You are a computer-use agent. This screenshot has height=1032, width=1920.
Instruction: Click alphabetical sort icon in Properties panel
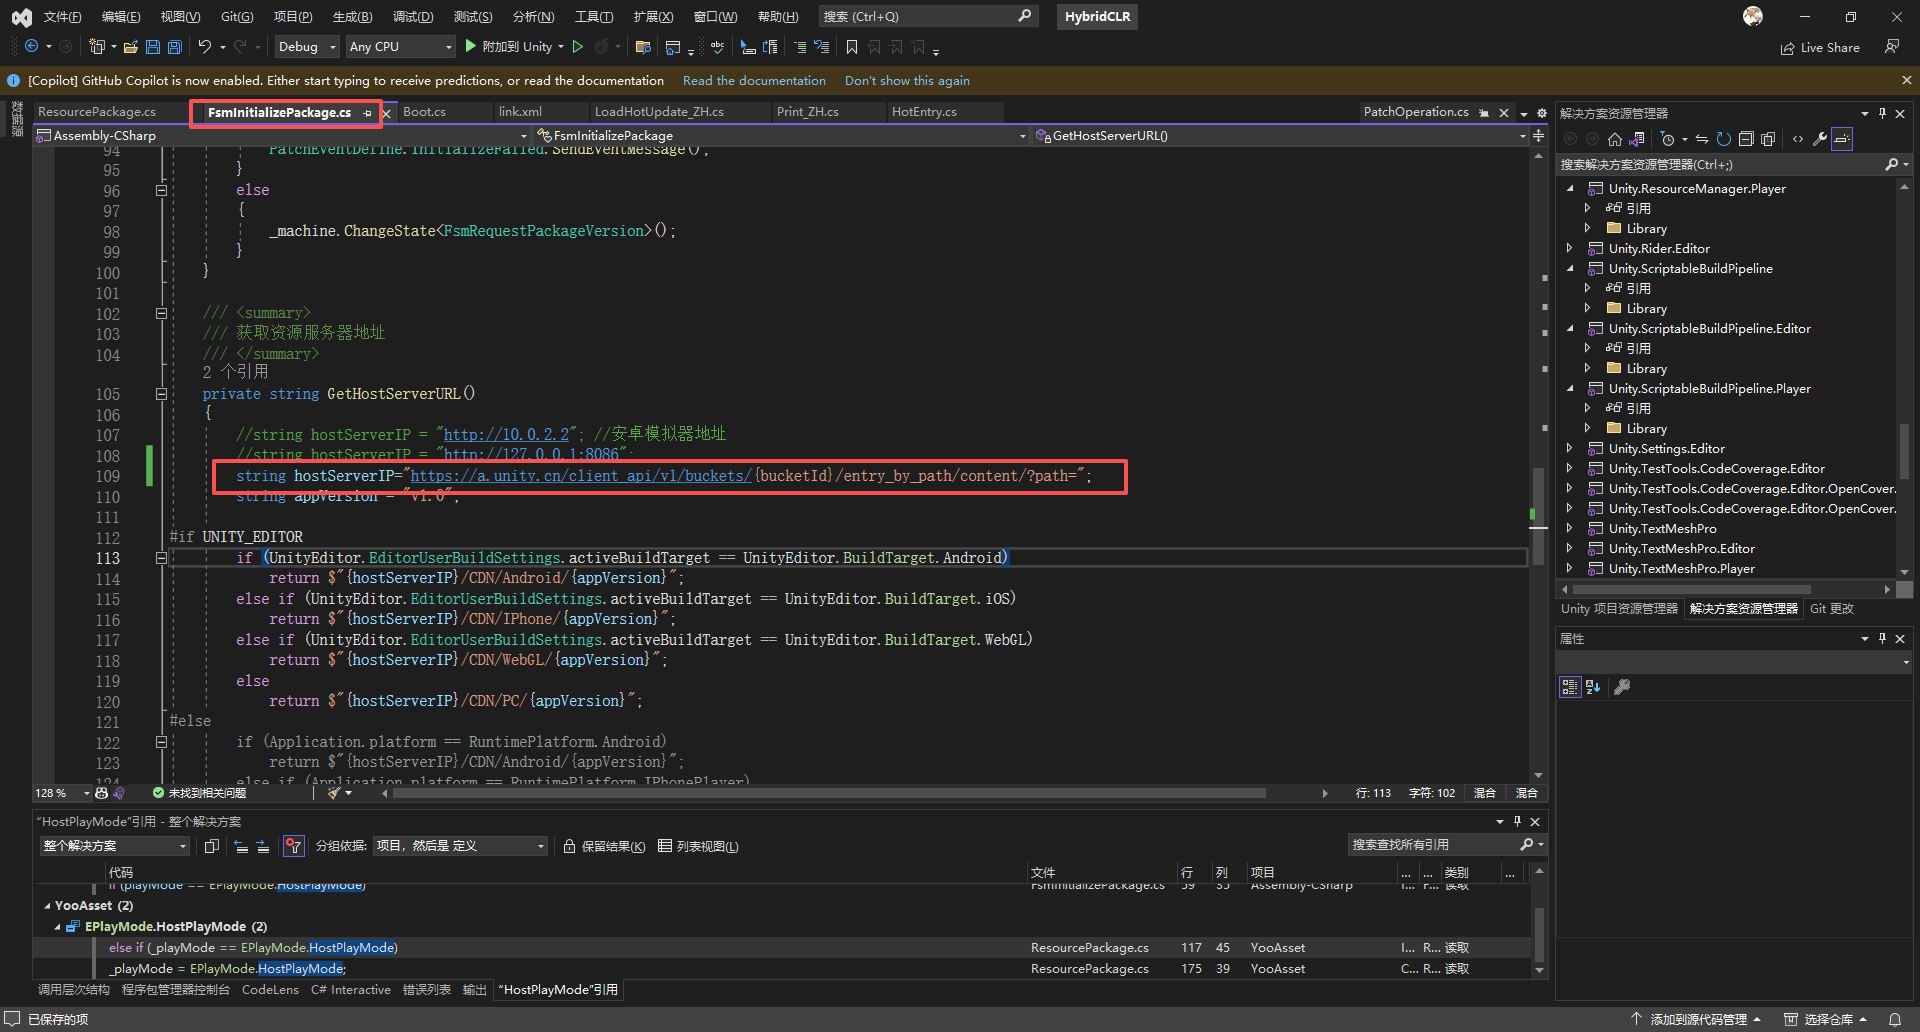(1593, 687)
